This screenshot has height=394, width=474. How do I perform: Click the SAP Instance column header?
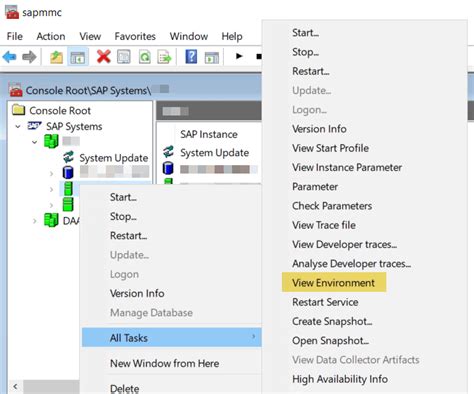click(209, 134)
